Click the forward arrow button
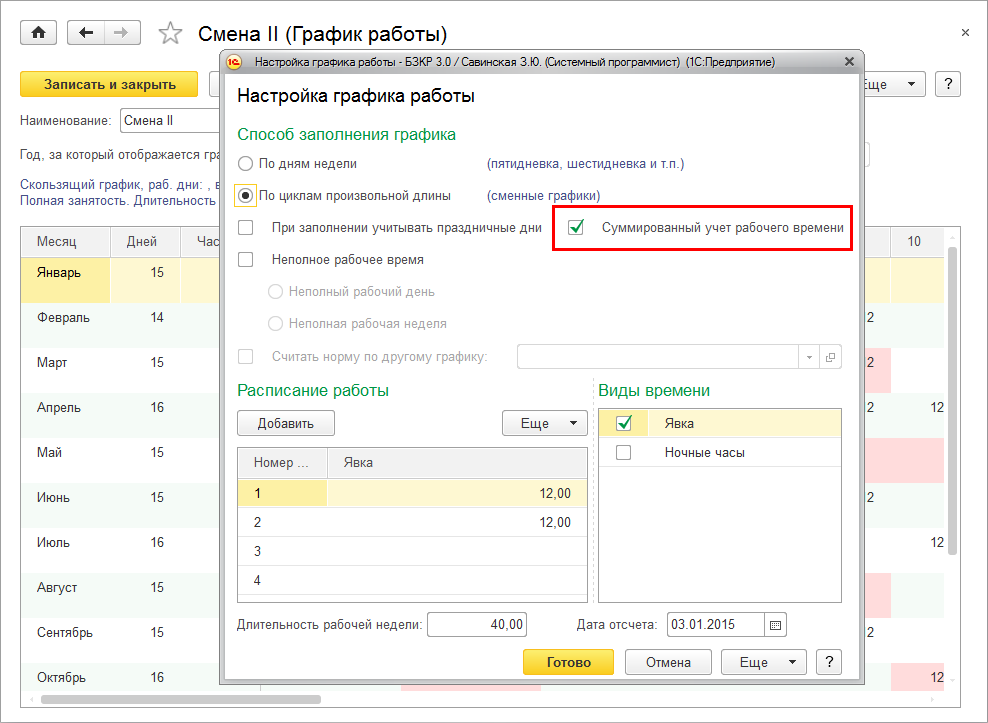The height and width of the screenshot is (723, 988). (120, 33)
